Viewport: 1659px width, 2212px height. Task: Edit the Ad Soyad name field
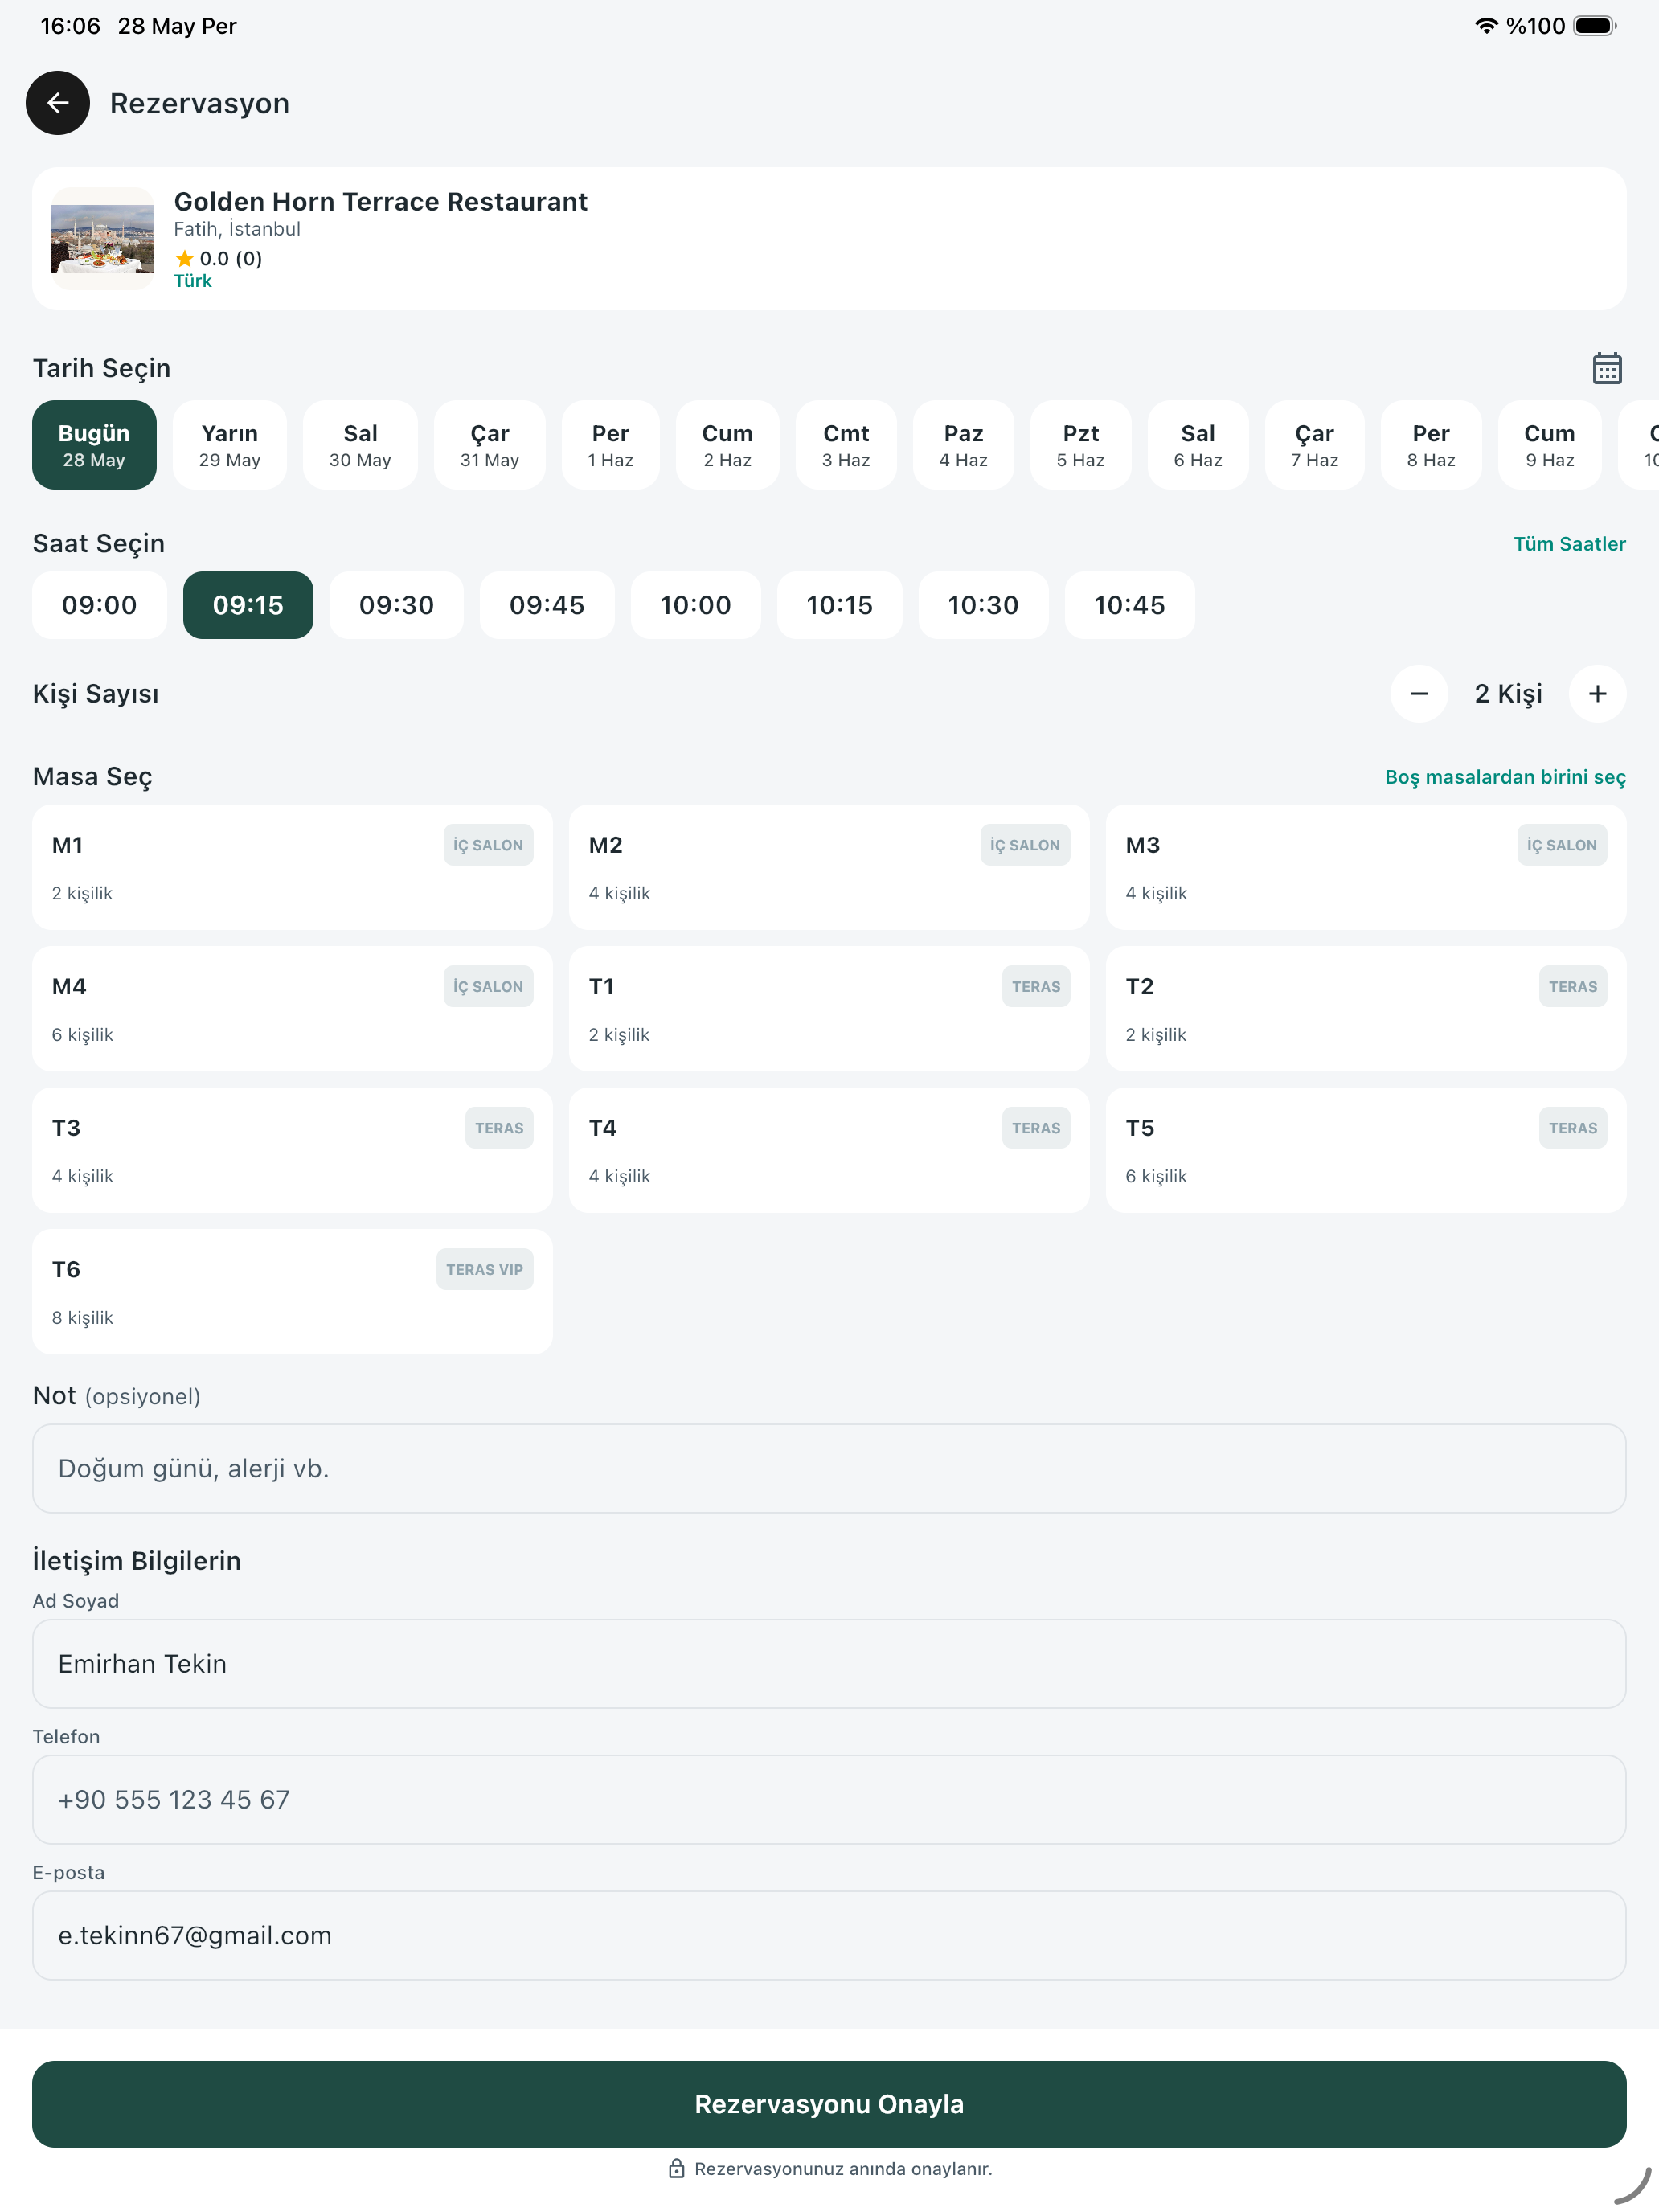click(829, 1664)
